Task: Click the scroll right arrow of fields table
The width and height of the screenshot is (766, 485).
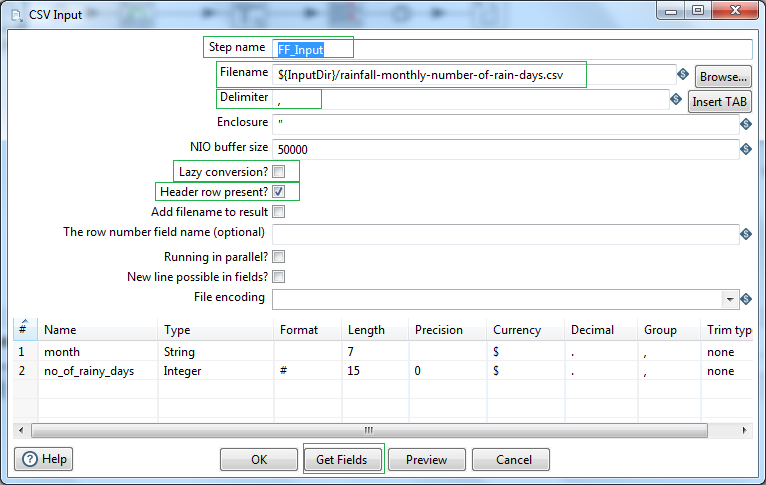Action: pyautogui.click(x=745, y=430)
